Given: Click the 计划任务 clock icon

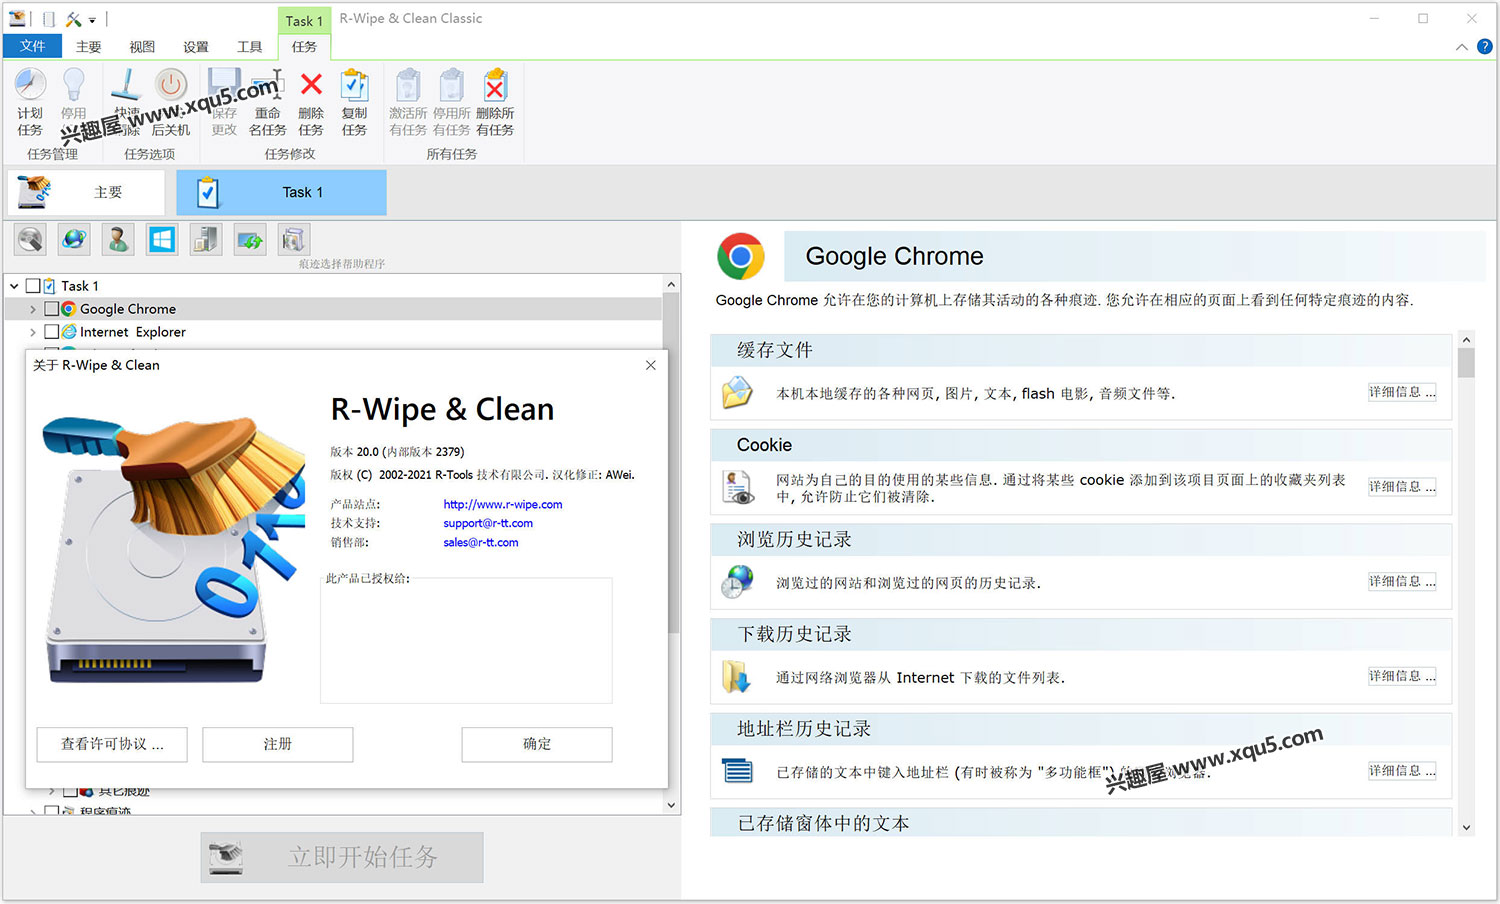Looking at the screenshot, I should [x=30, y=87].
